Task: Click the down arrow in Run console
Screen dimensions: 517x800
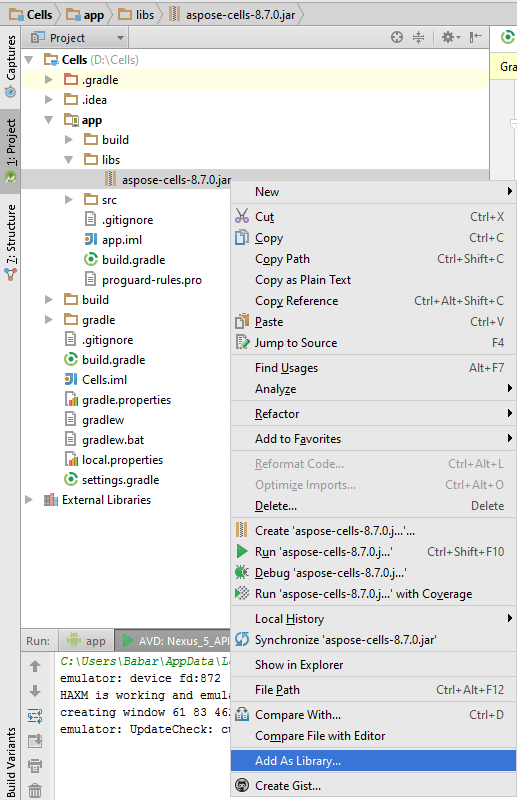Action: point(35,691)
